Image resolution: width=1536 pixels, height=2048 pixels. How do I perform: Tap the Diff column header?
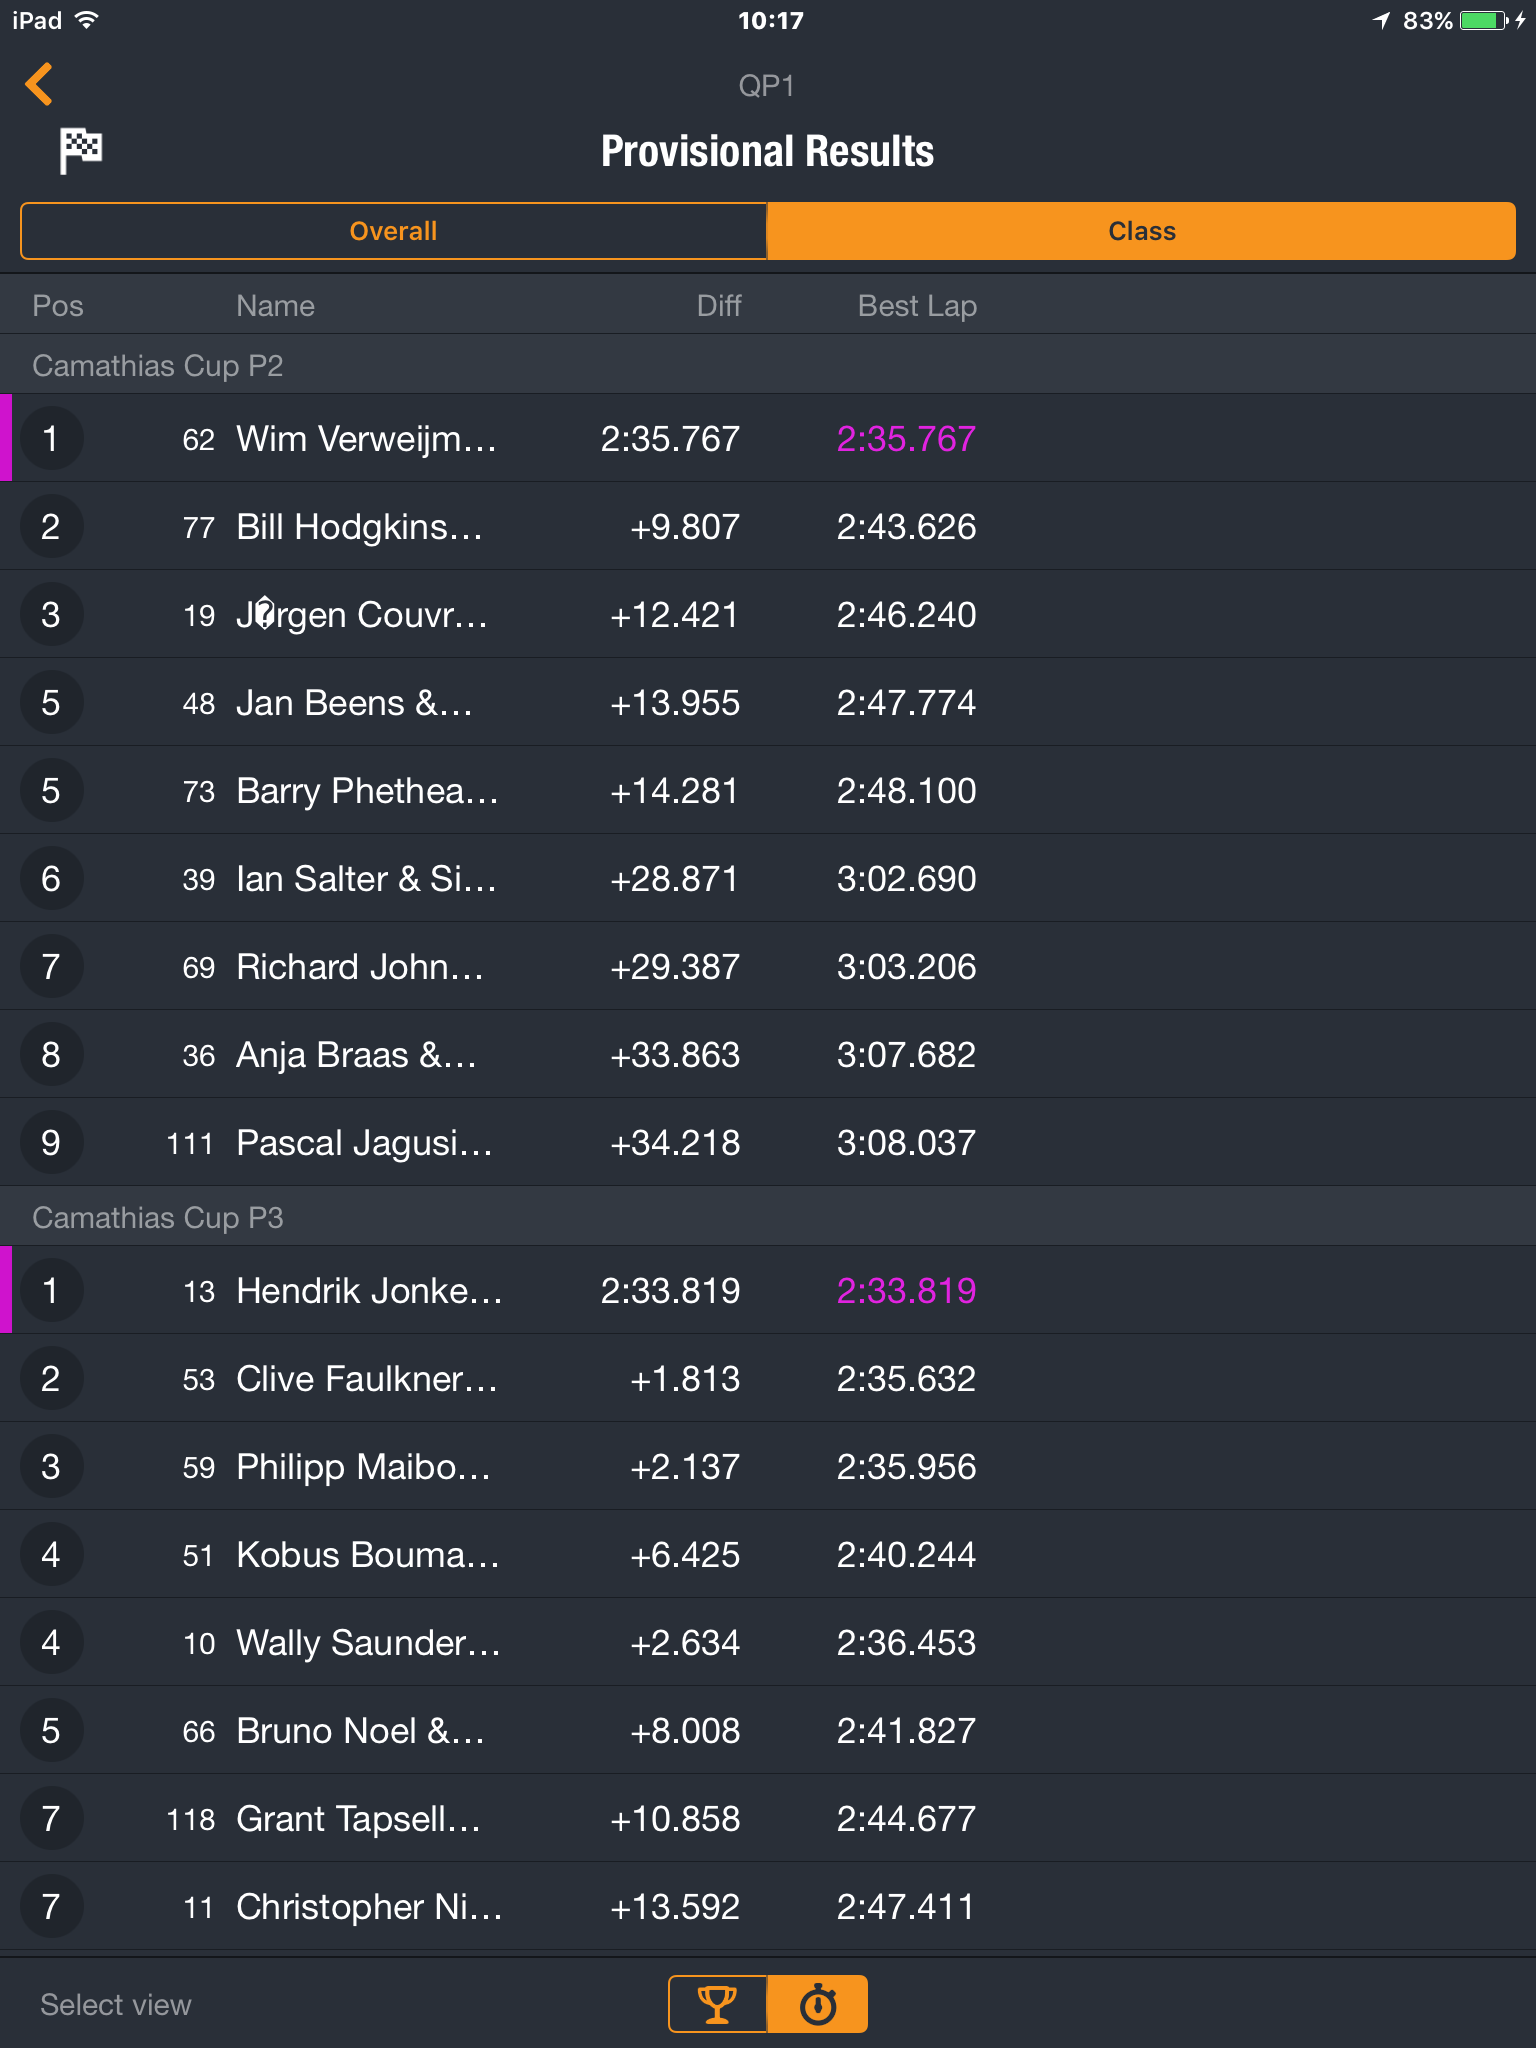click(x=719, y=306)
